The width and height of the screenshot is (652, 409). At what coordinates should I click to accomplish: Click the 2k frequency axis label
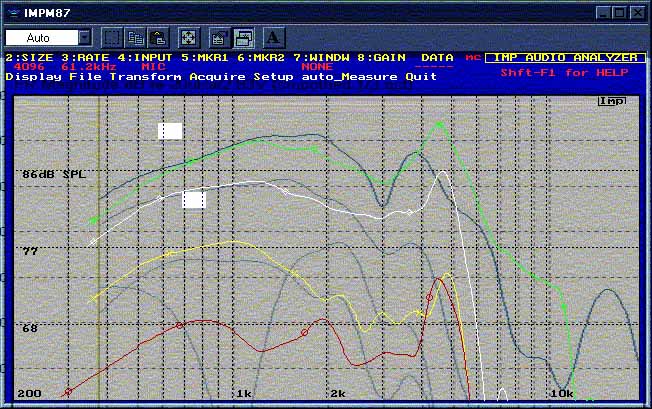(338, 393)
